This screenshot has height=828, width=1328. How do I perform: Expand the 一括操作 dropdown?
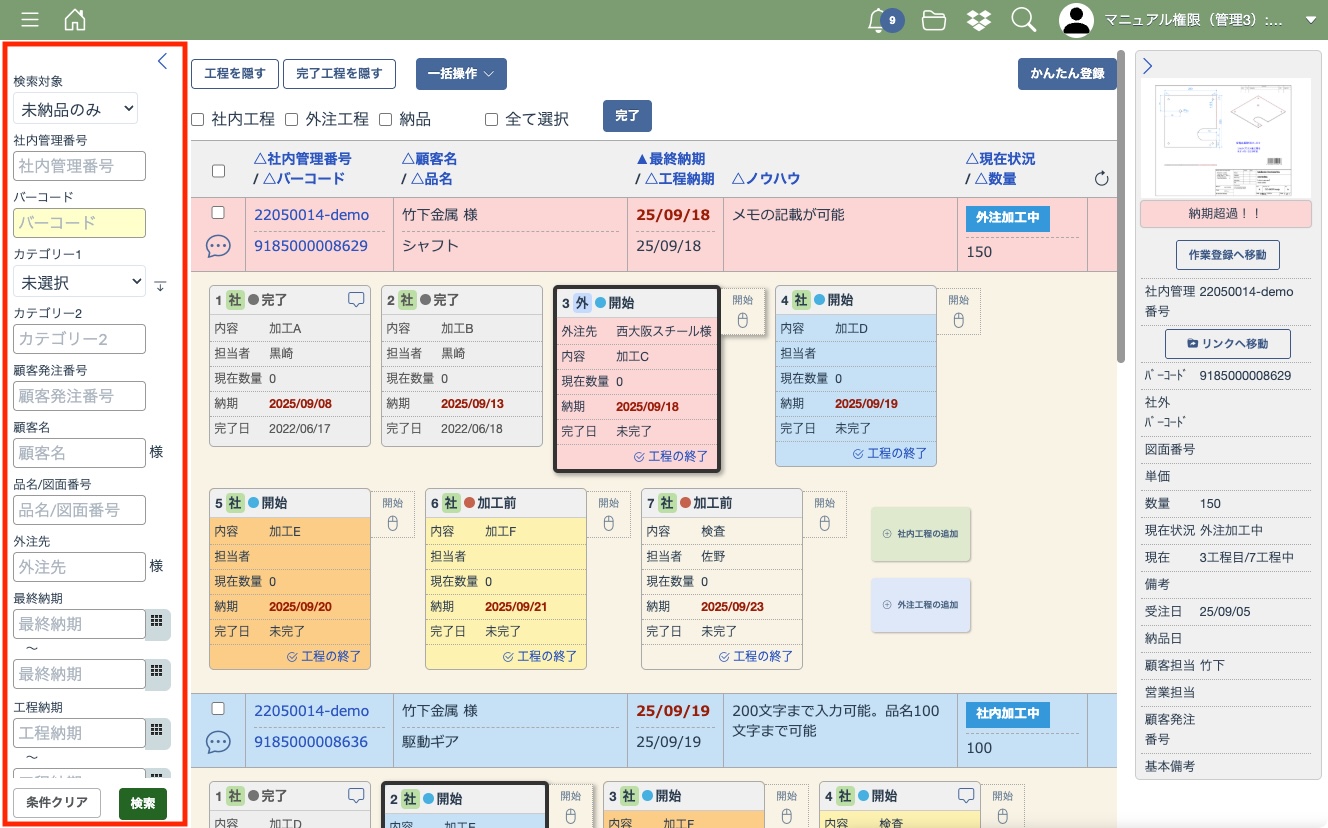pyautogui.click(x=461, y=74)
